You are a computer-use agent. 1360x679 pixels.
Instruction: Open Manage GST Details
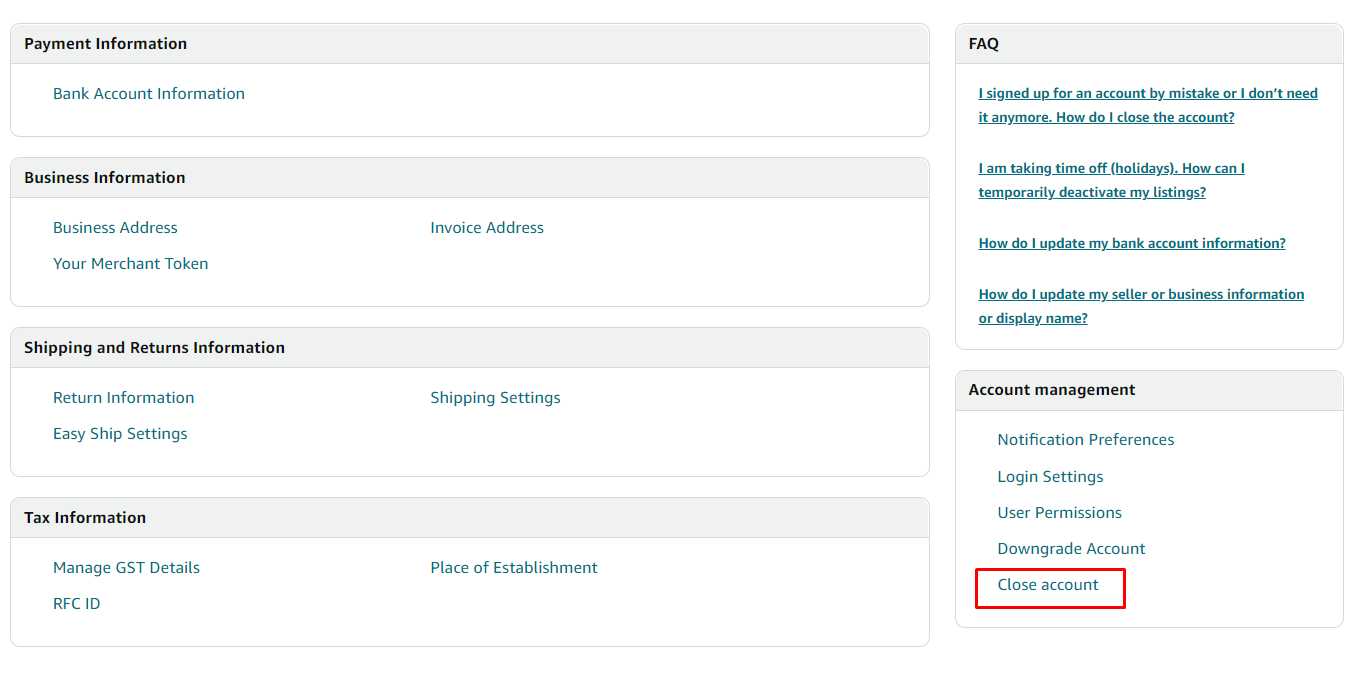coord(126,567)
